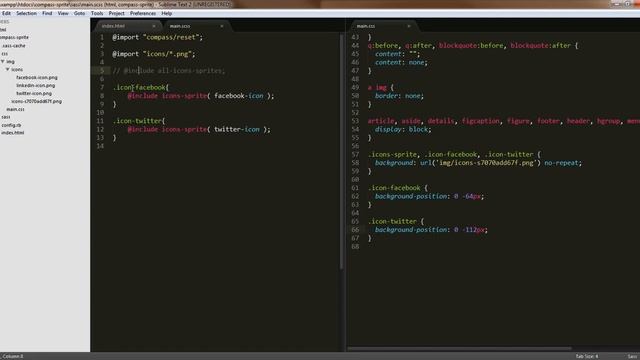
Task: Click the article, aside, details selector line
Action: click(x=504, y=121)
